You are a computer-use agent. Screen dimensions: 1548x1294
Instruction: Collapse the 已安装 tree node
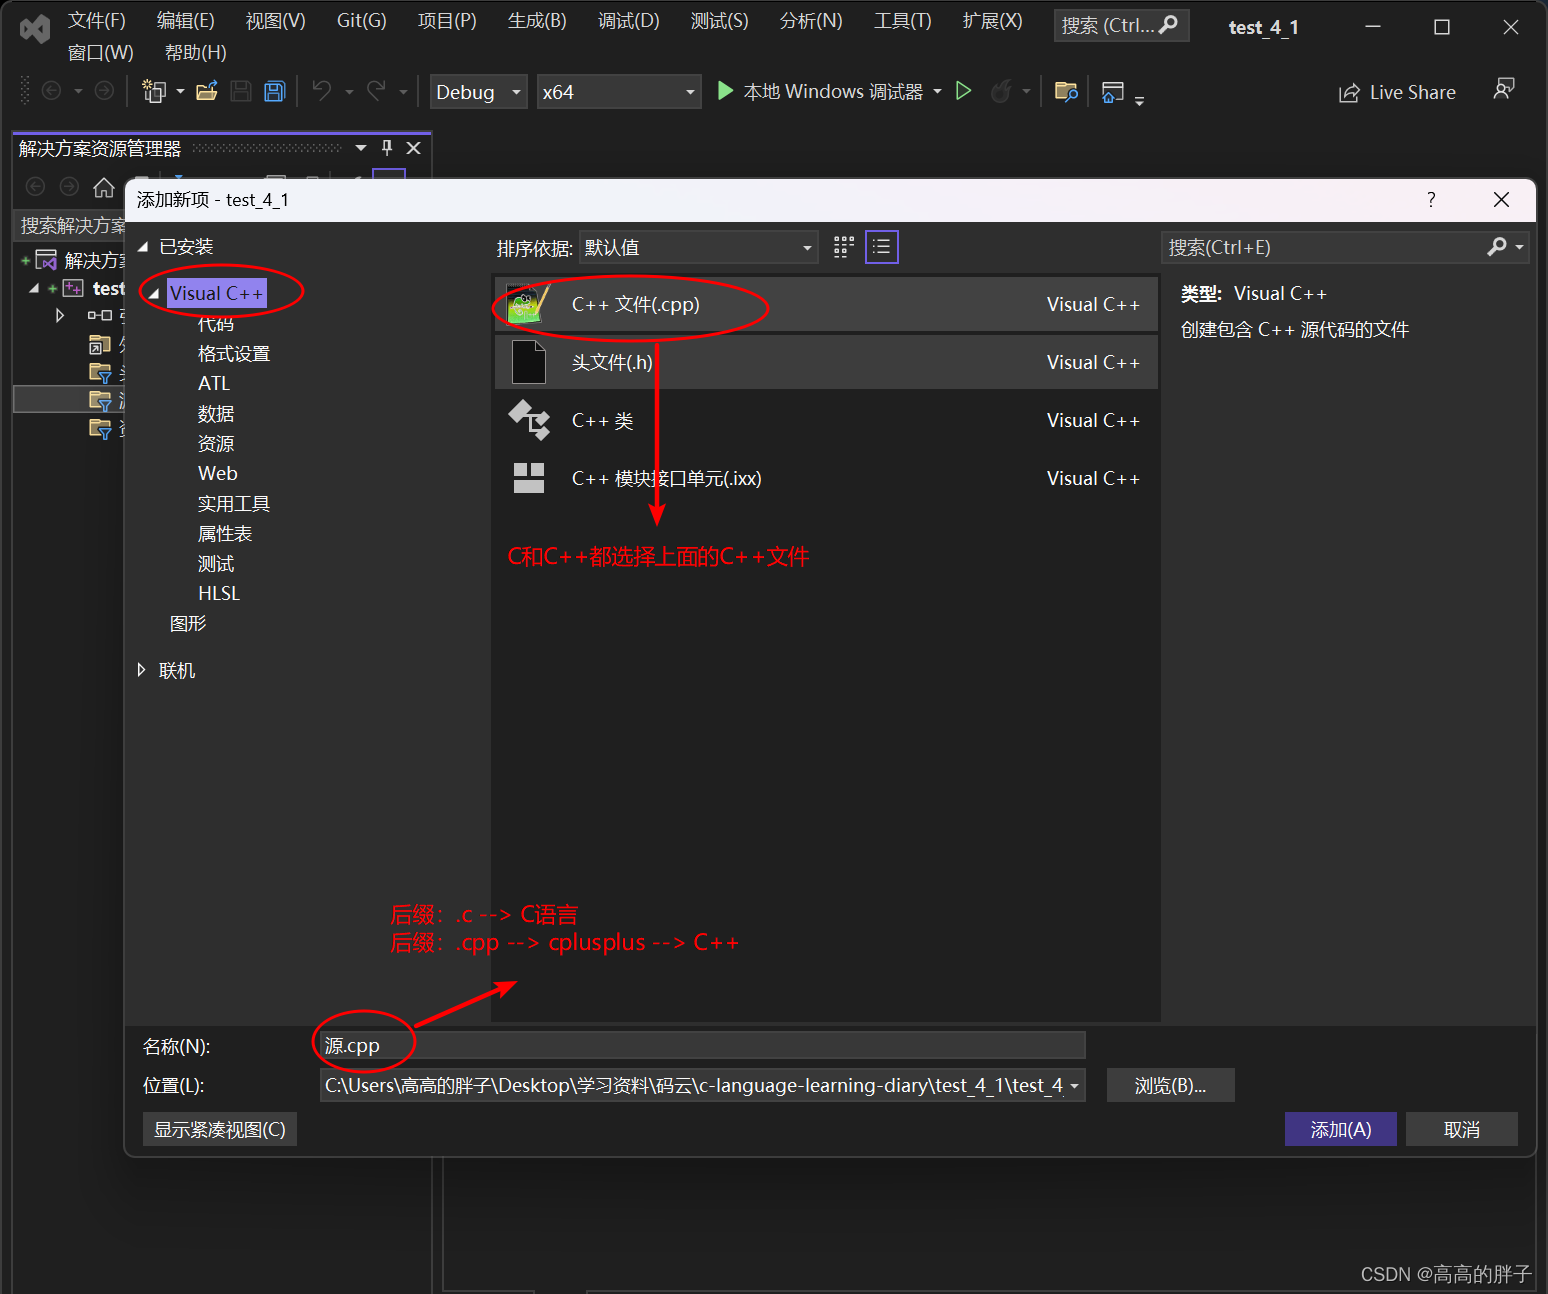coord(143,247)
